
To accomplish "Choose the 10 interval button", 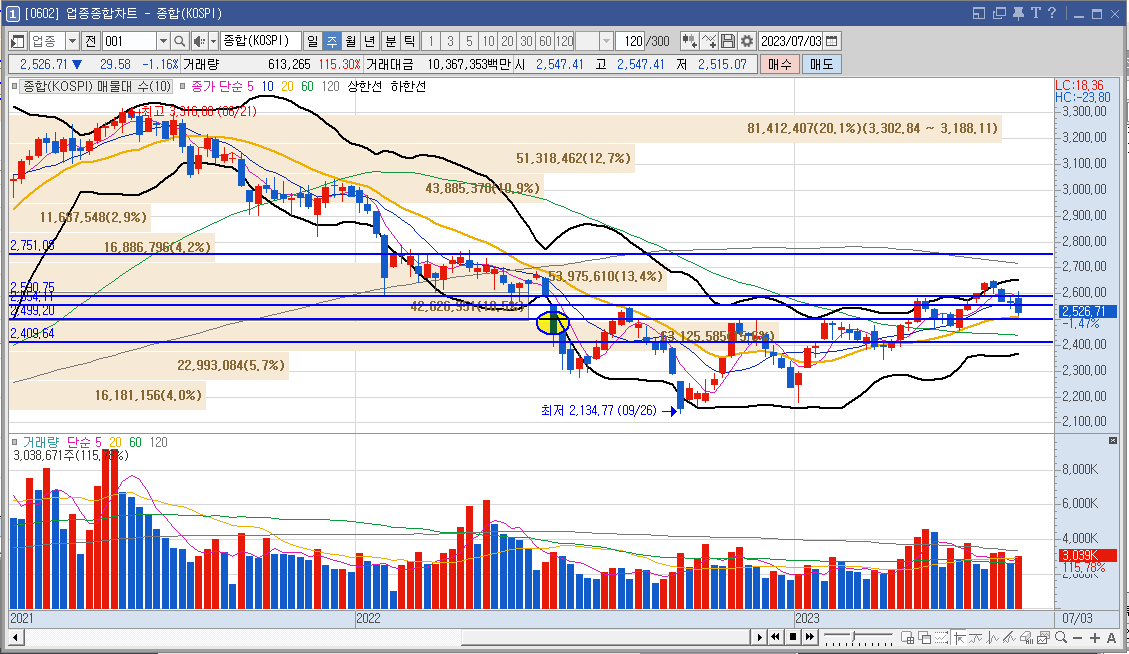I will point(488,41).
